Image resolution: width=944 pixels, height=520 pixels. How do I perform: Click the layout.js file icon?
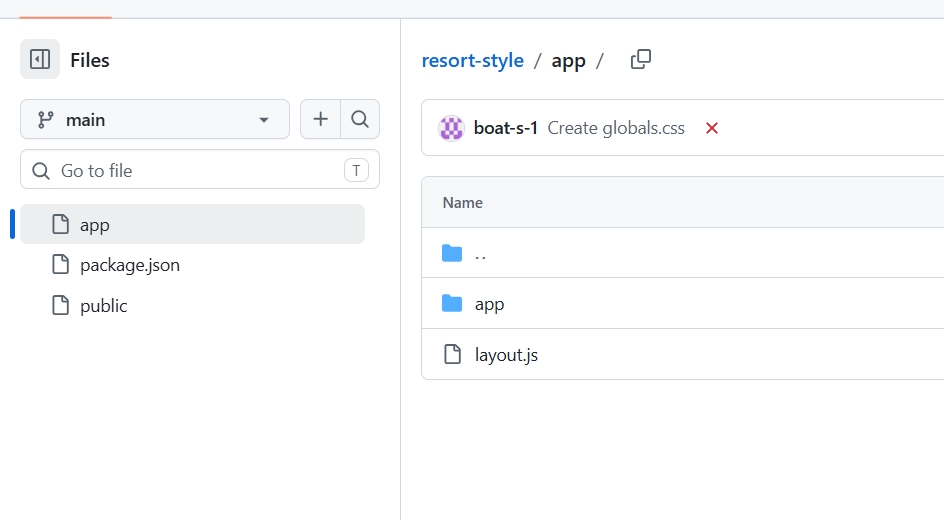[x=452, y=354]
